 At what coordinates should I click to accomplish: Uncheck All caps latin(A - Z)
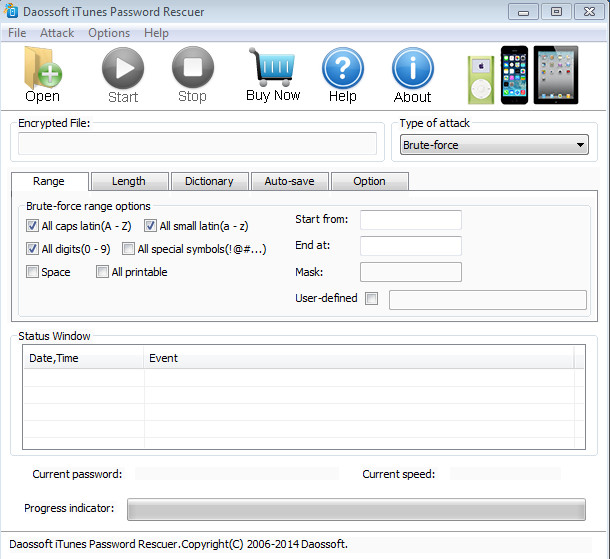tap(32, 226)
